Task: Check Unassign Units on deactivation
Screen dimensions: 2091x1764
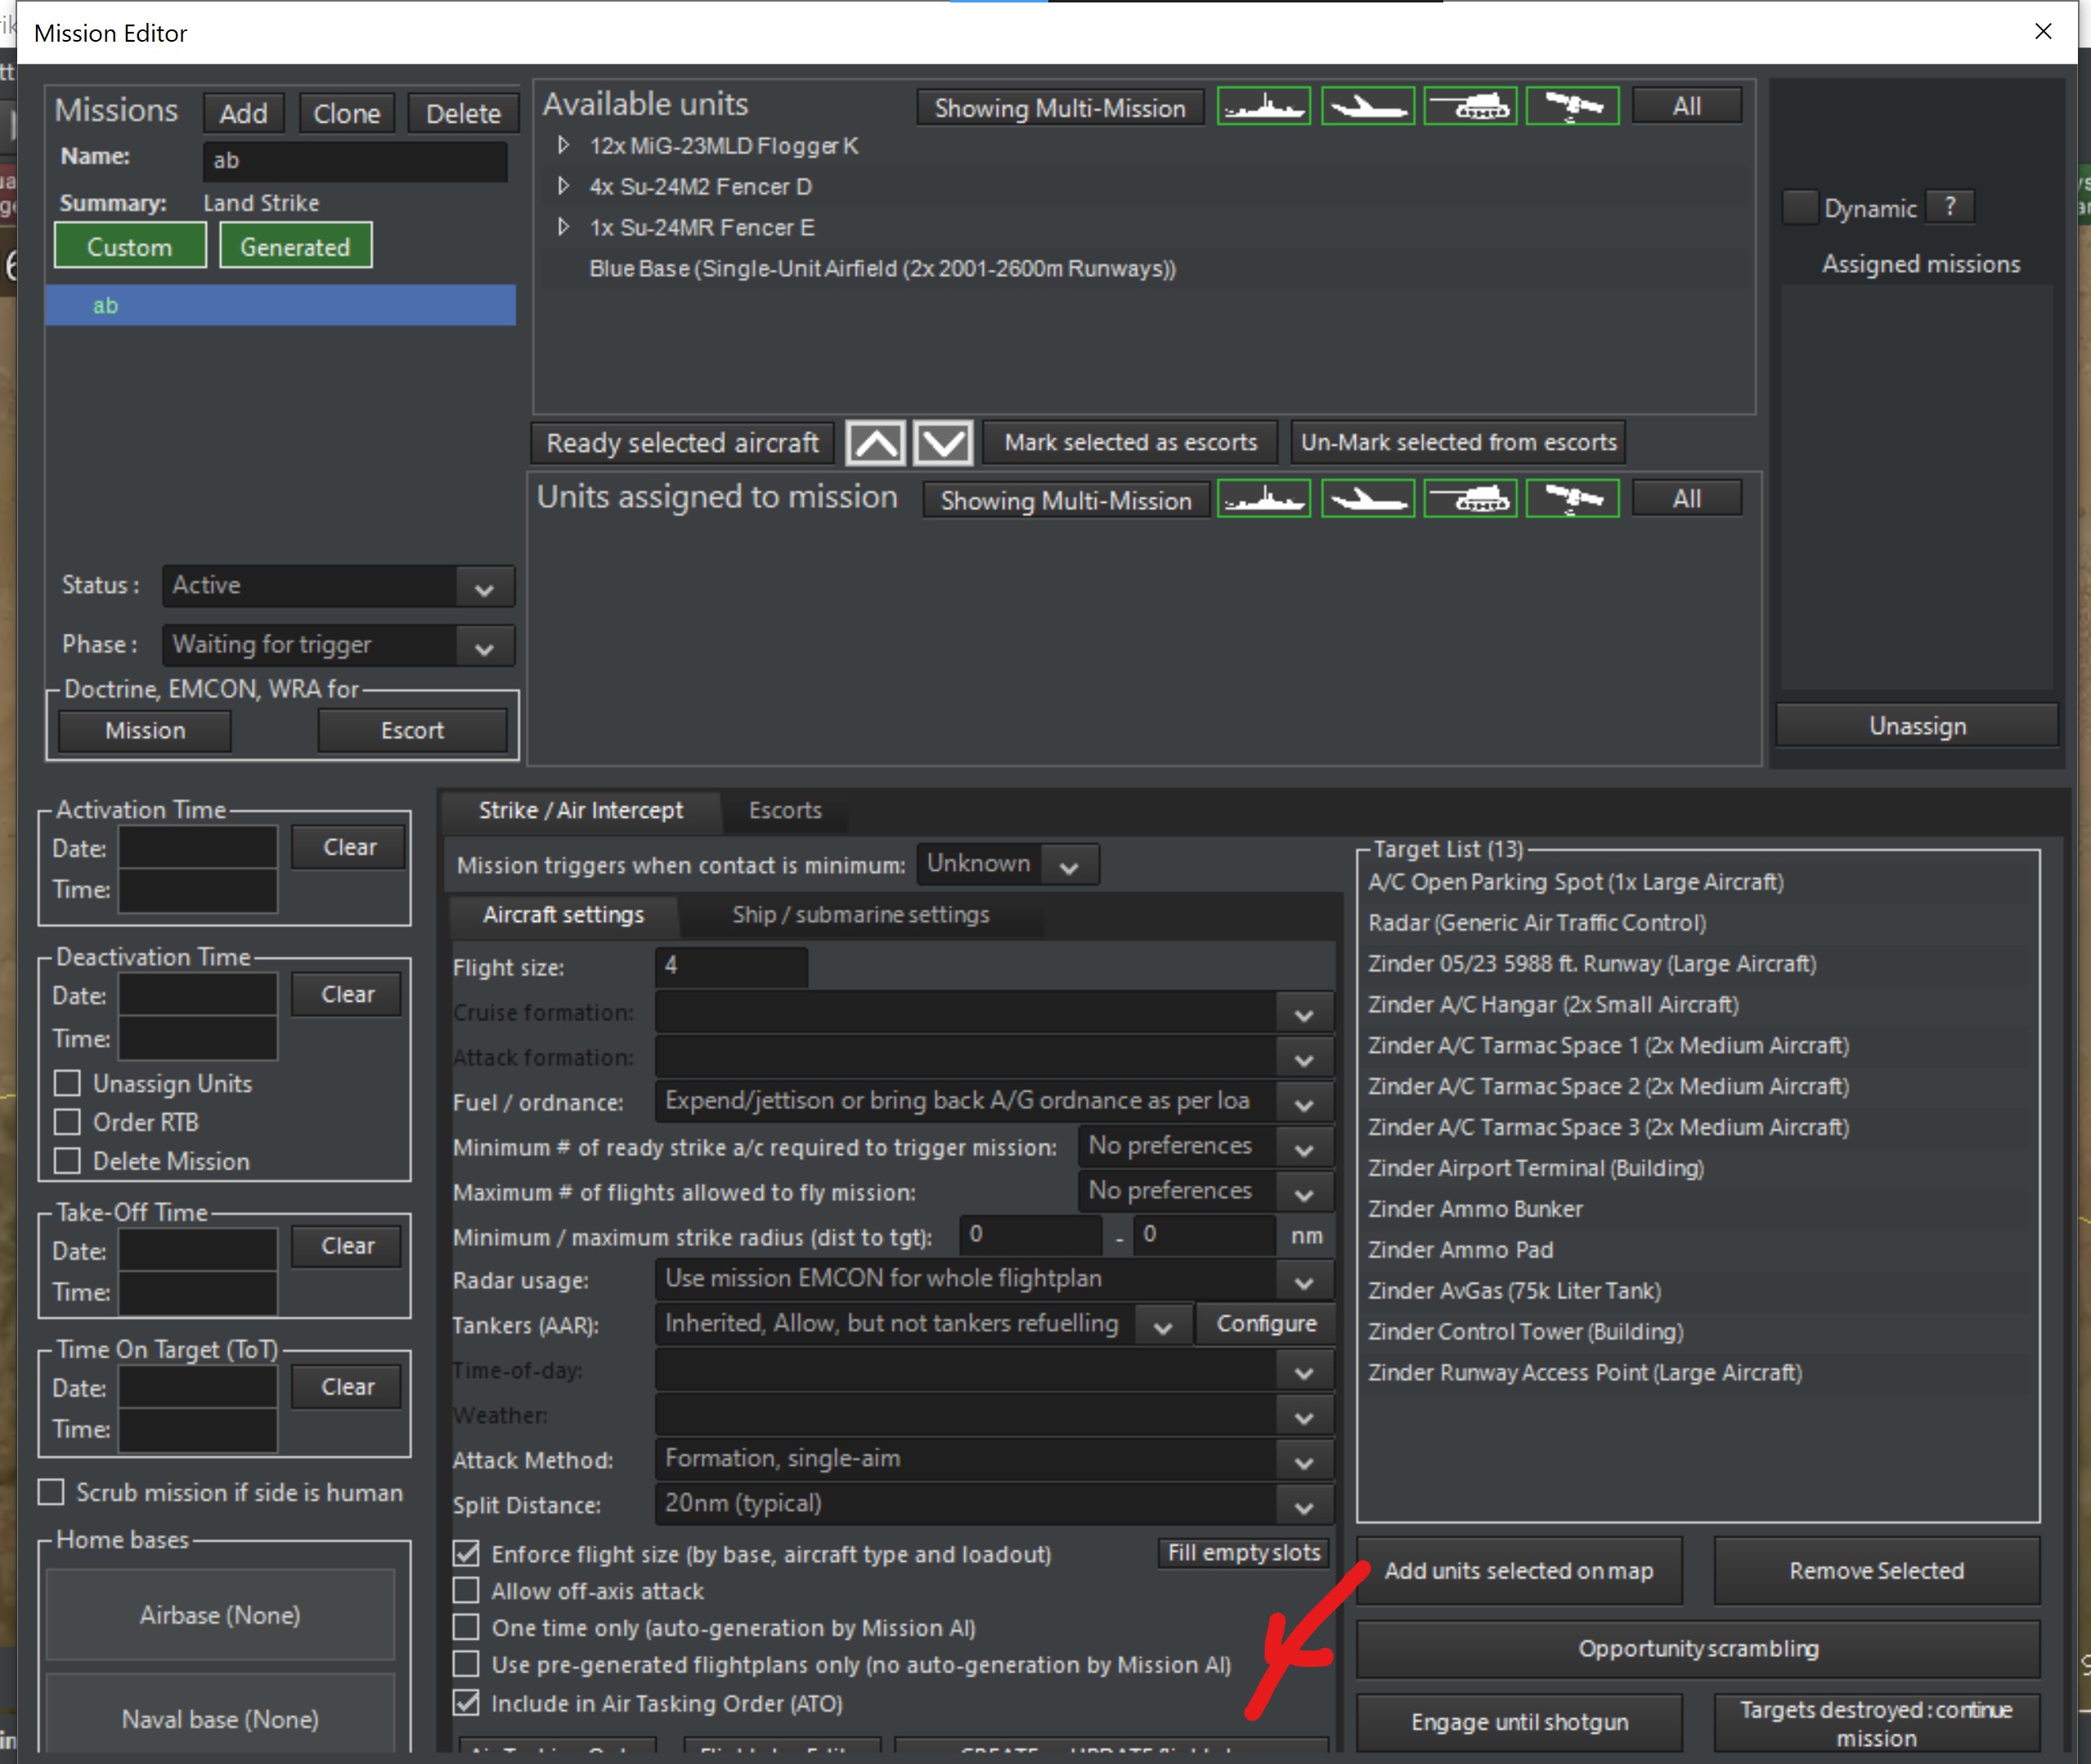Action: [67, 1083]
